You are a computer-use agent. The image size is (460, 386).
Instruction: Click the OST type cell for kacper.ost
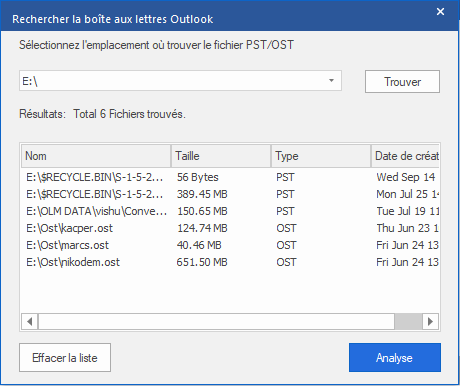[286, 228]
